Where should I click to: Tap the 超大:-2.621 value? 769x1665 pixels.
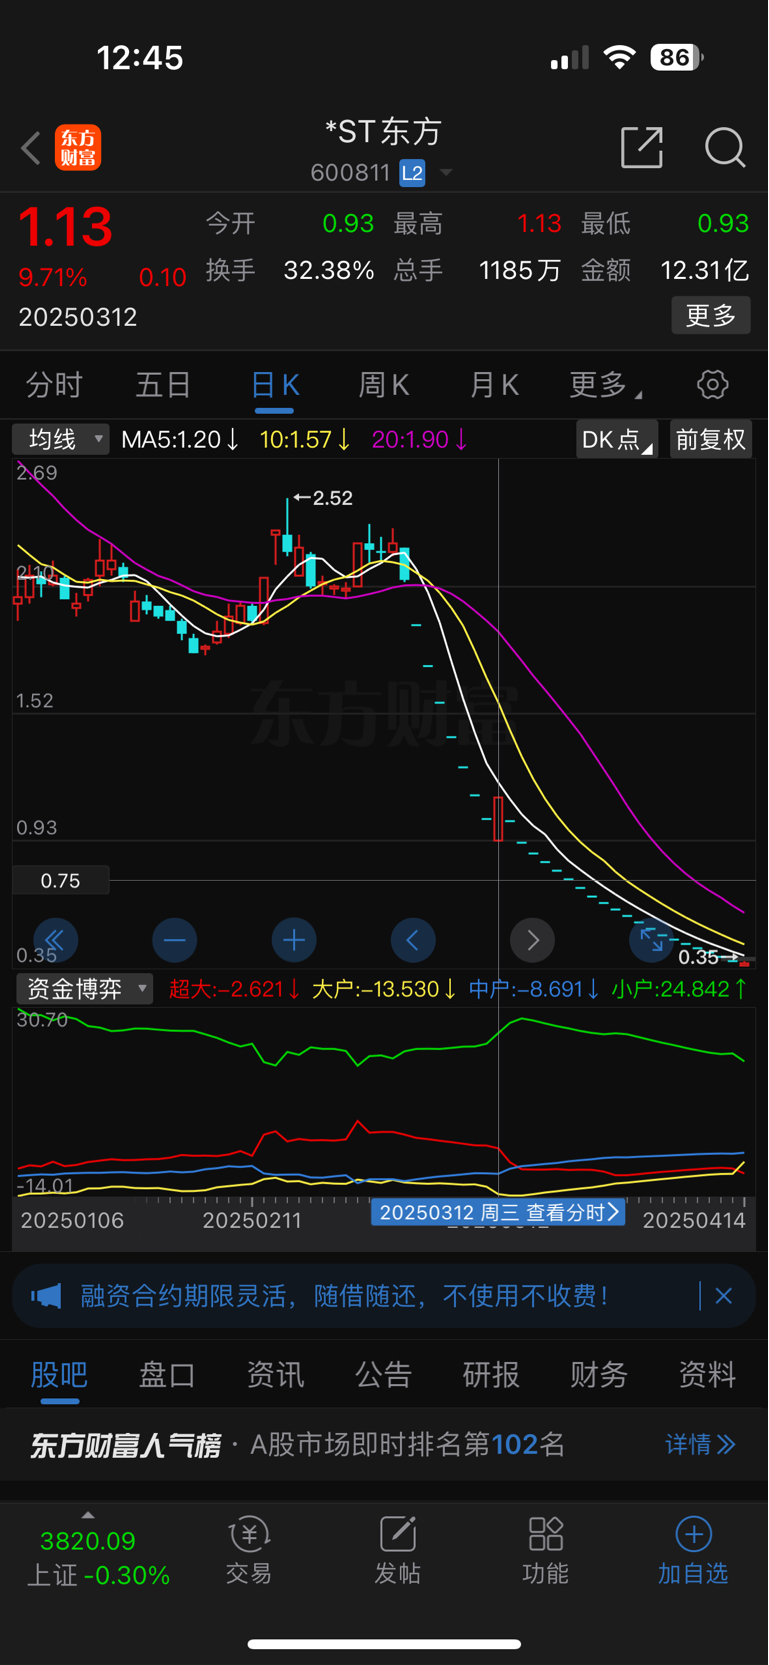point(234,989)
